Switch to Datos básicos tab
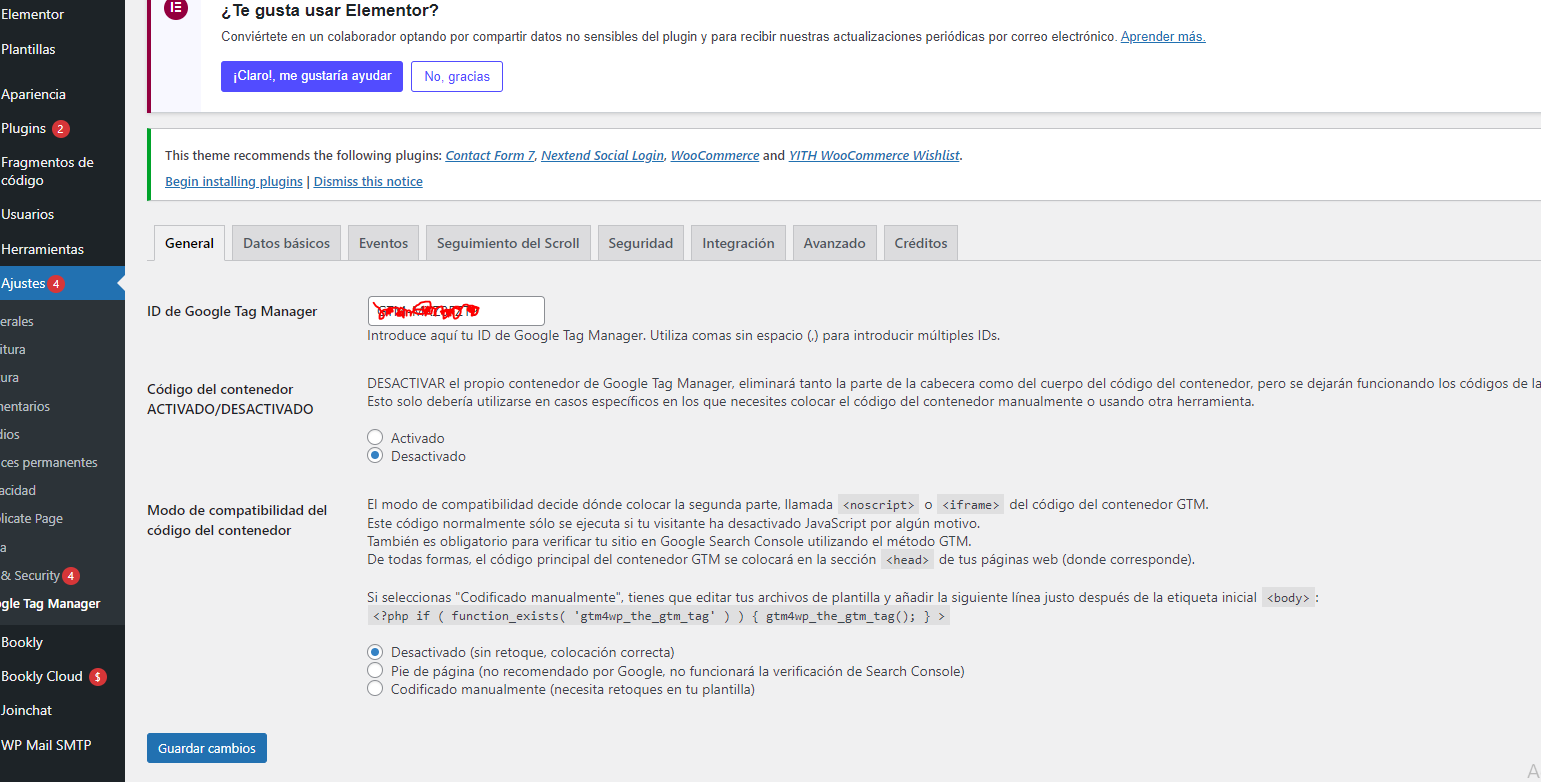Viewport: 1541px width, 782px height. click(286, 243)
